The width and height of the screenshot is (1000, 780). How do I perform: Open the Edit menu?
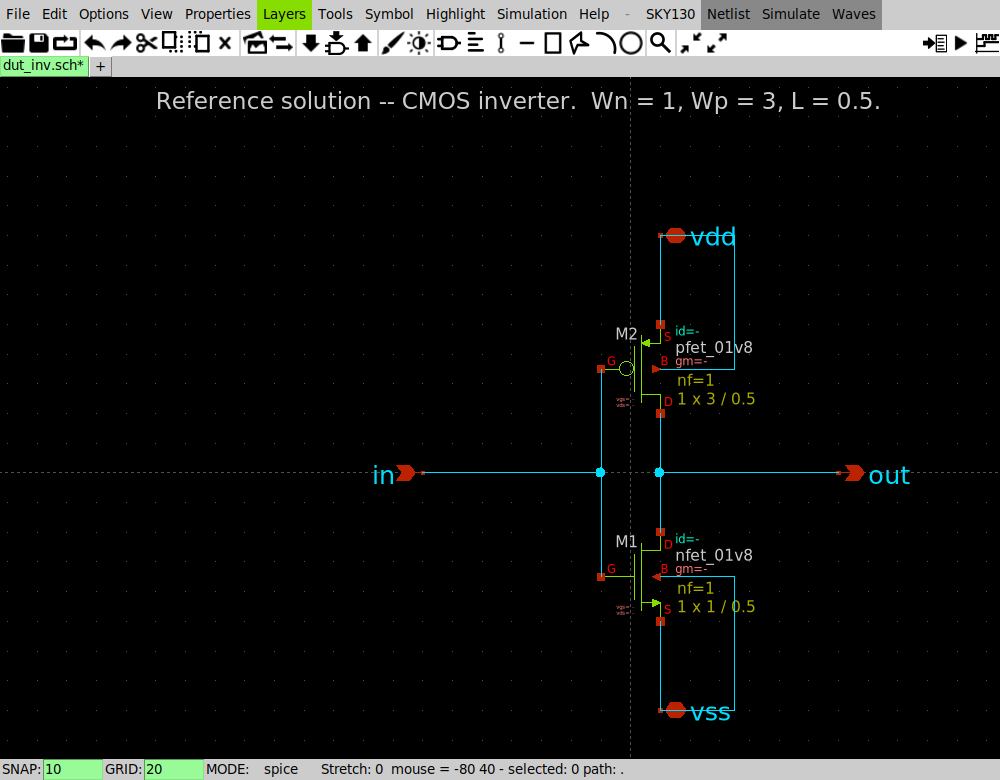coord(54,14)
